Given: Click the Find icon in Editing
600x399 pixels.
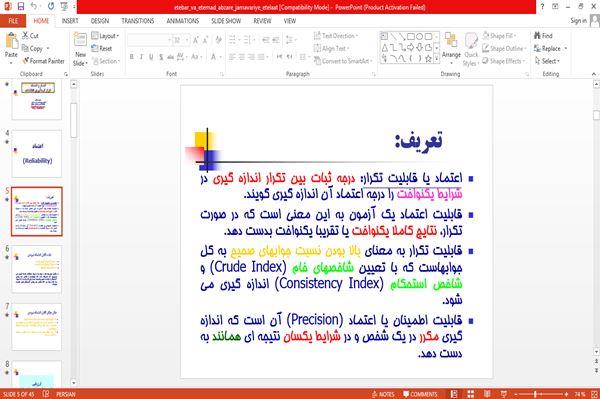Looking at the screenshot, I should pyautogui.click(x=537, y=36).
